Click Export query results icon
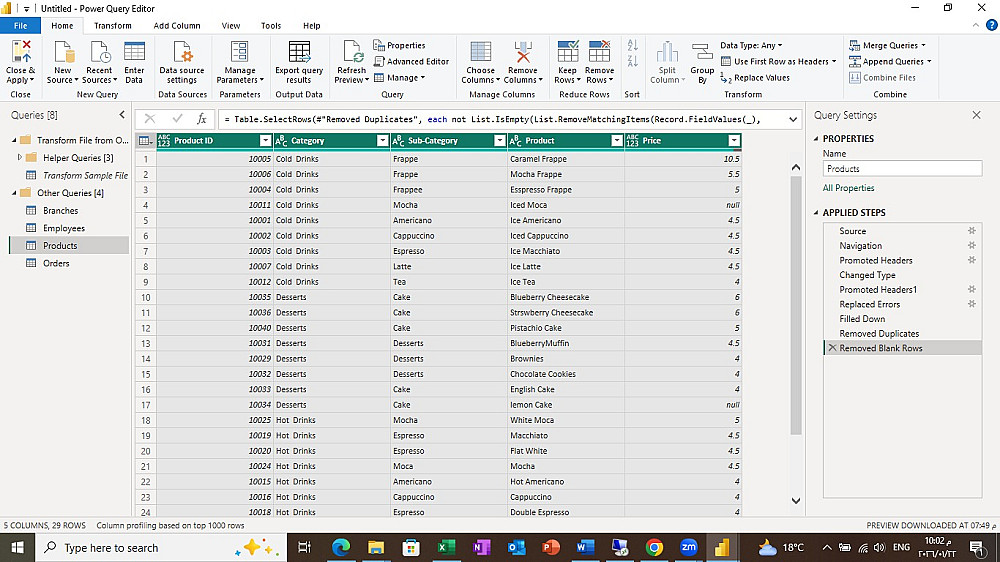1000x562 pixels. click(x=299, y=52)
